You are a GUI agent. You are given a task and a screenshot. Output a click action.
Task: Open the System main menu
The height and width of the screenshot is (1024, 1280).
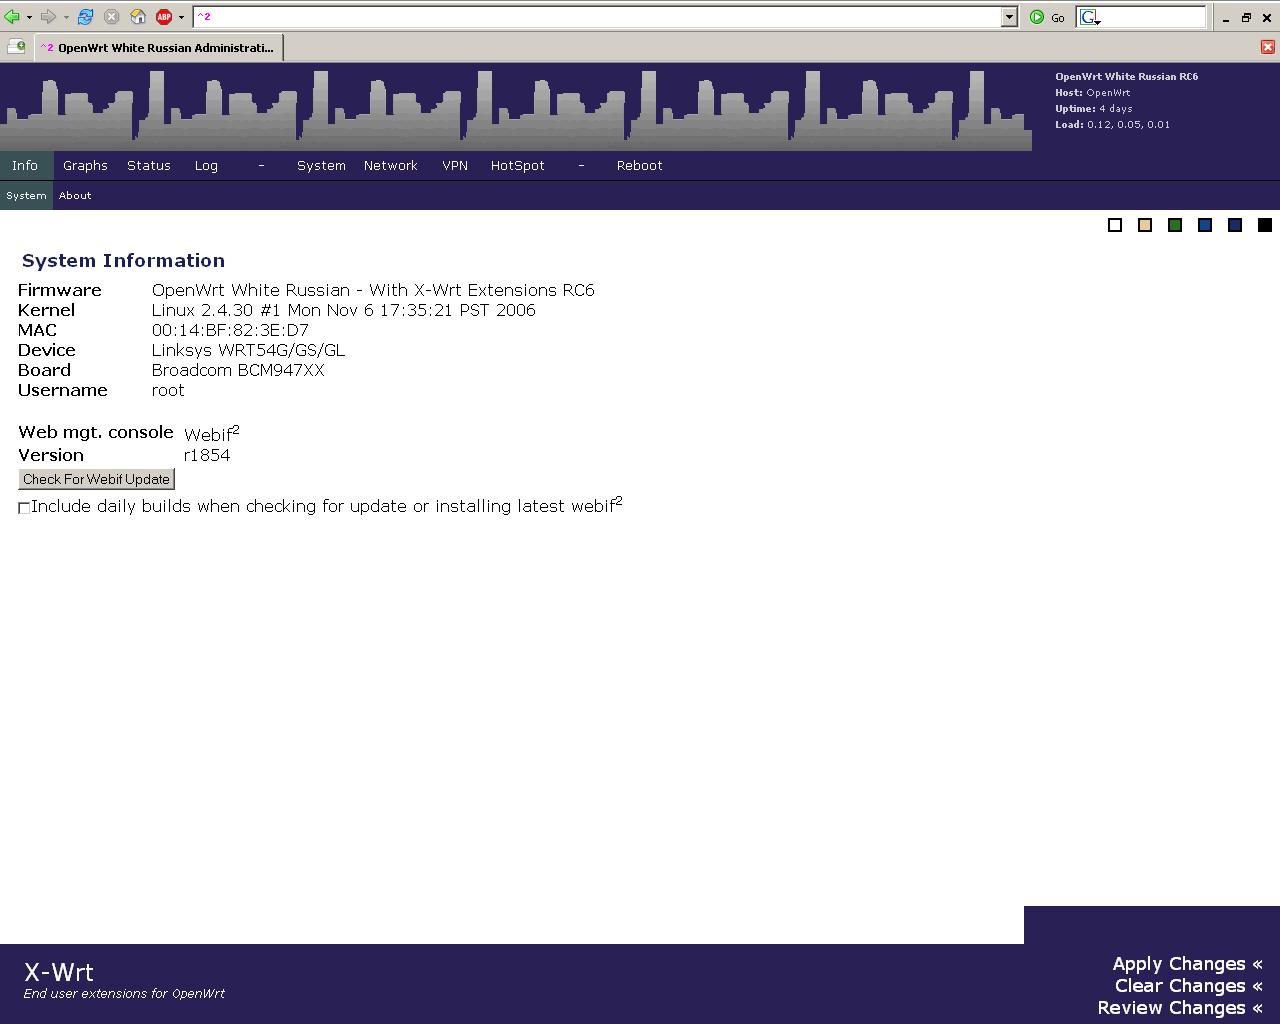point(321,166)
